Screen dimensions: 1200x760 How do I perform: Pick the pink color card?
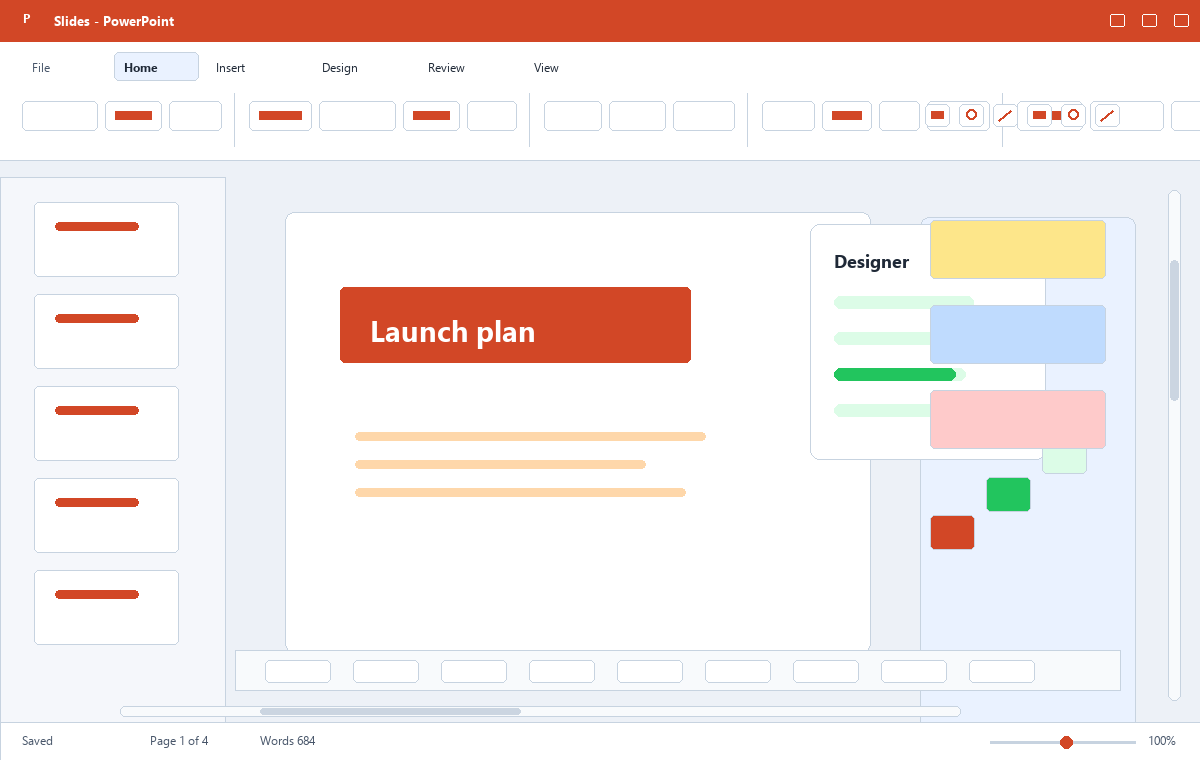click(x=1018, y=419)
